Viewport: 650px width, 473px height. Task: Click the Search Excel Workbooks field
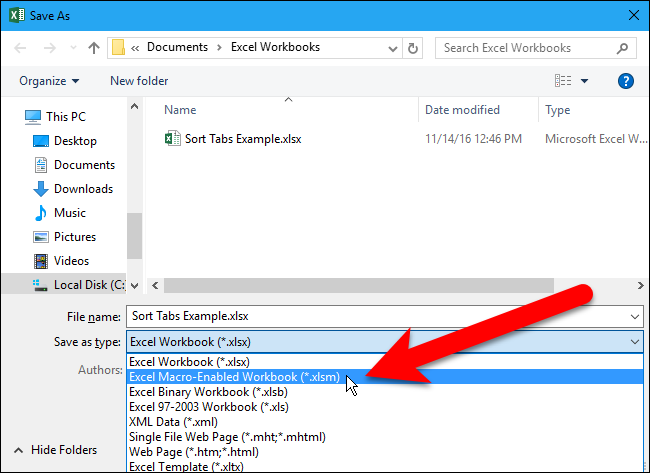(x=525, y=47)
